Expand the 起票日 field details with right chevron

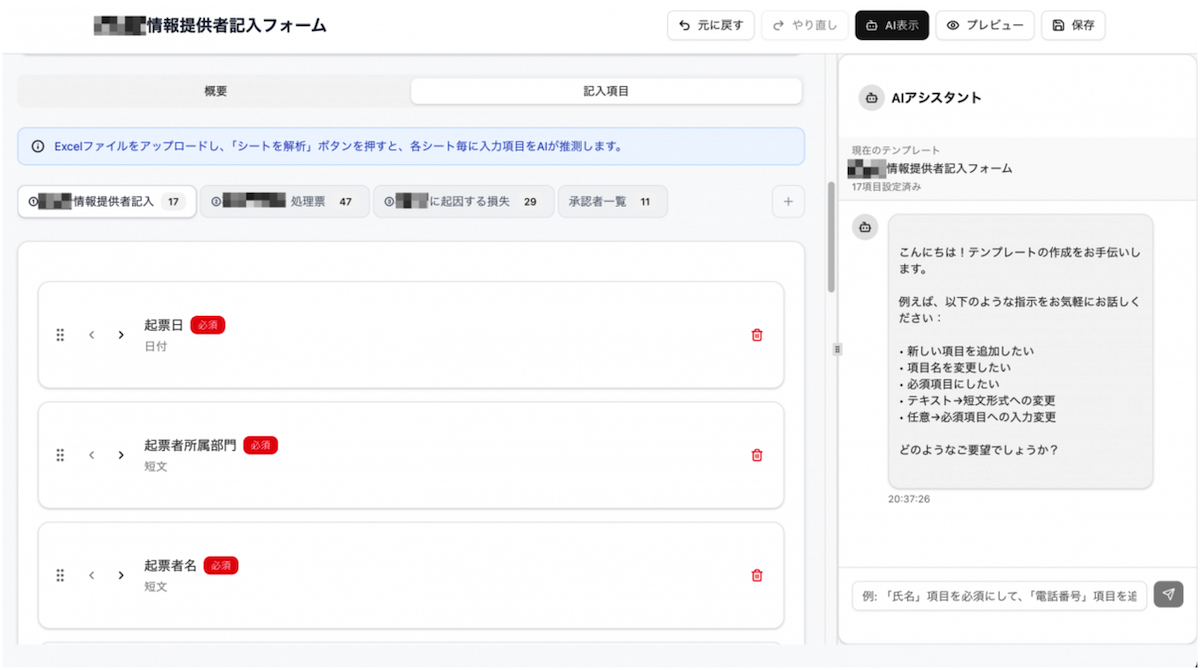point(121,335)
